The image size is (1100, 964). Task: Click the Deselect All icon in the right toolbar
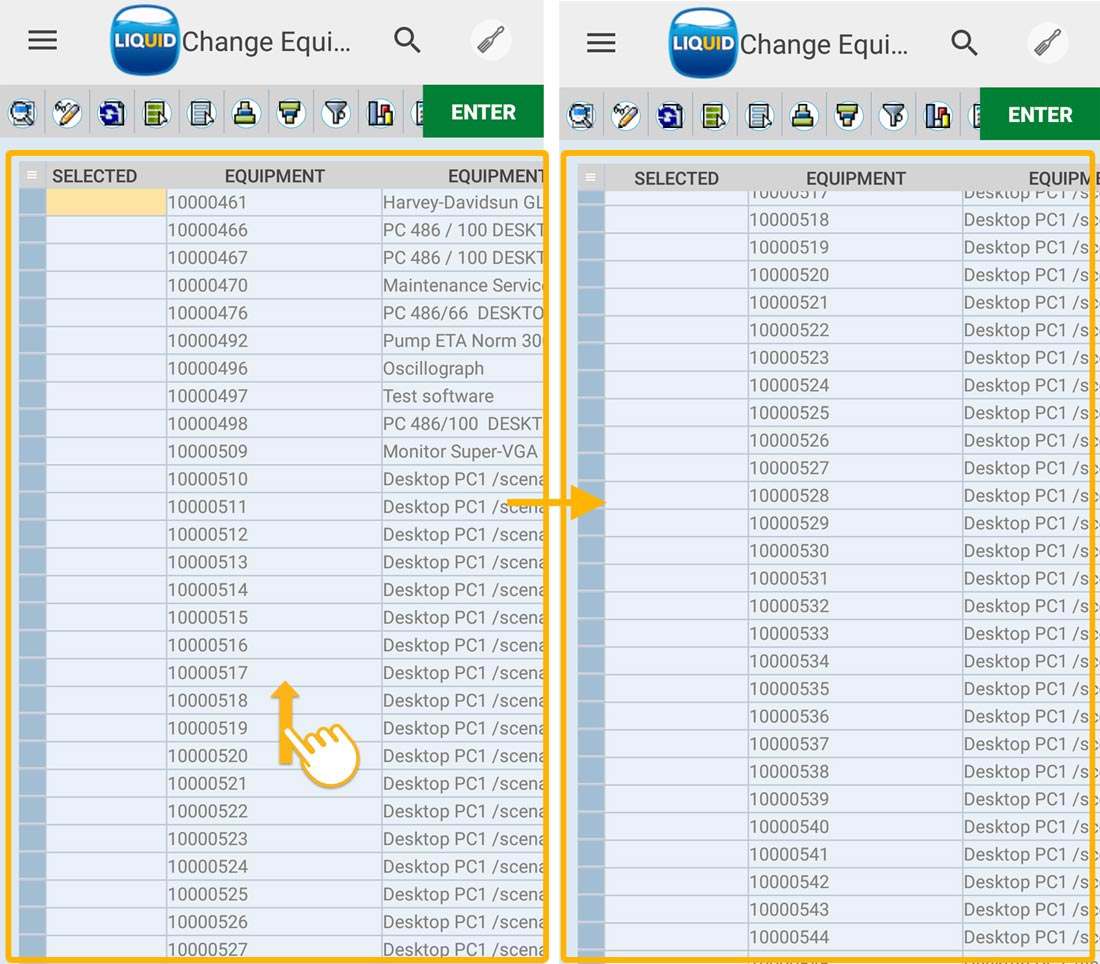759,116
